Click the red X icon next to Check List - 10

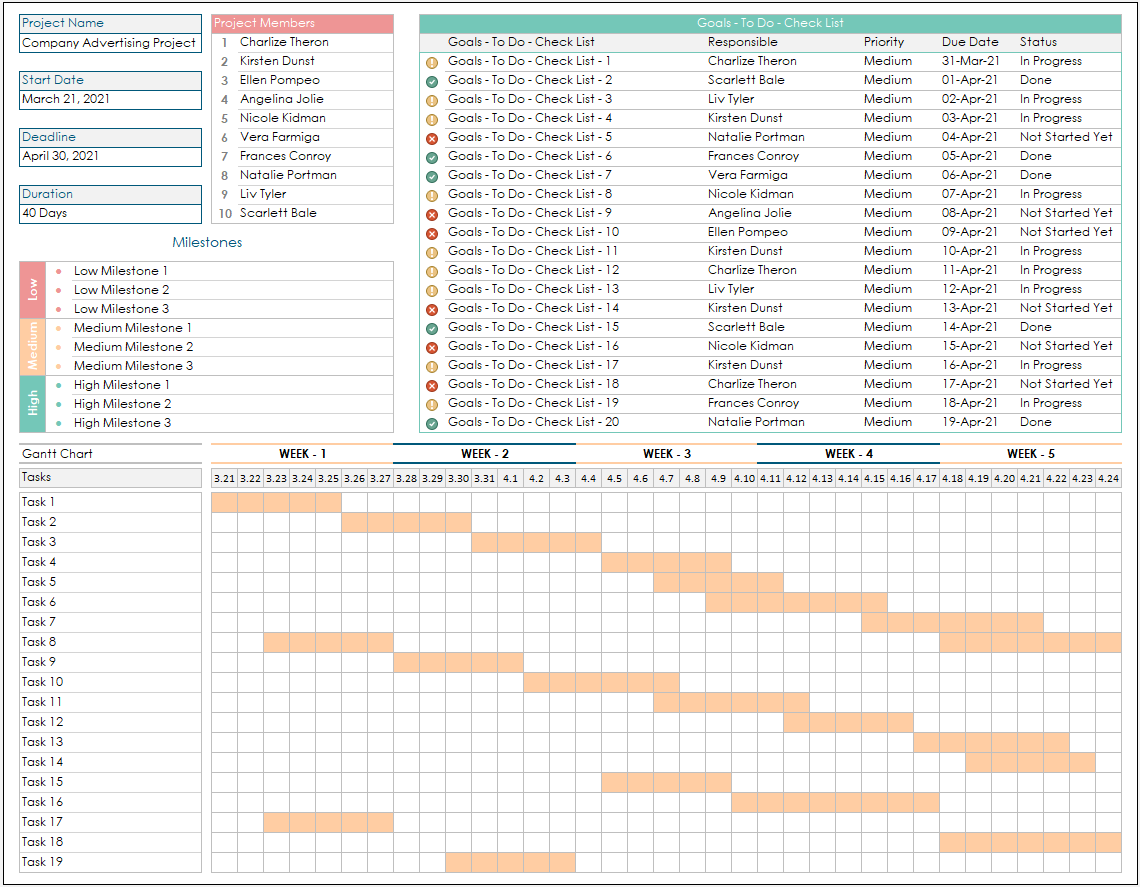[x=432, y=231]
